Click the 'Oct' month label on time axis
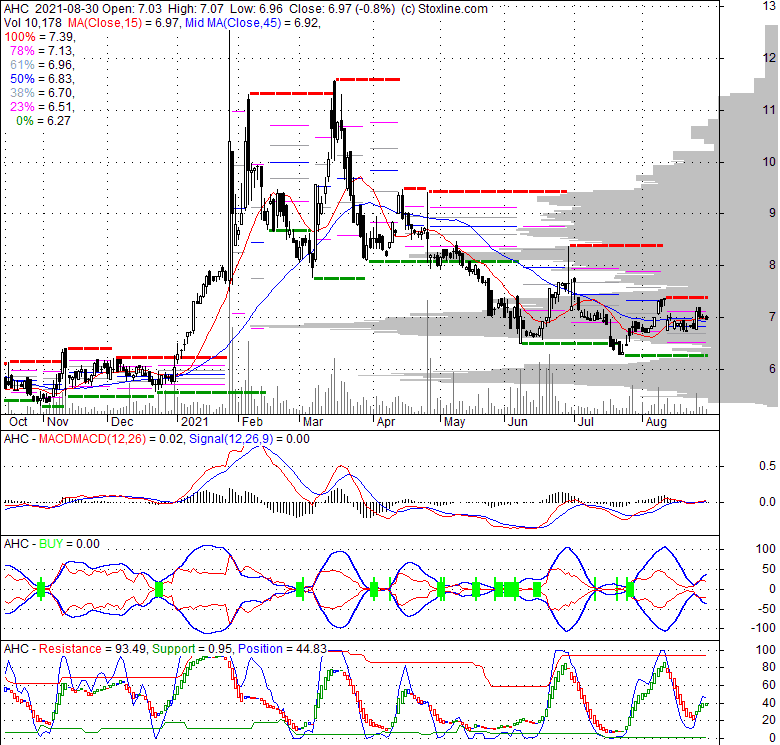Screen dimensions: 780x745 [x=18, y=422]
